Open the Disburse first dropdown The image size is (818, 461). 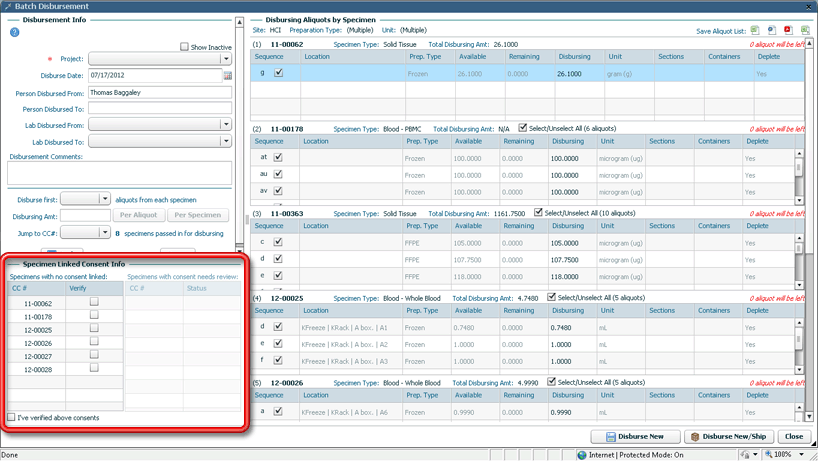(x=104, y=199)
